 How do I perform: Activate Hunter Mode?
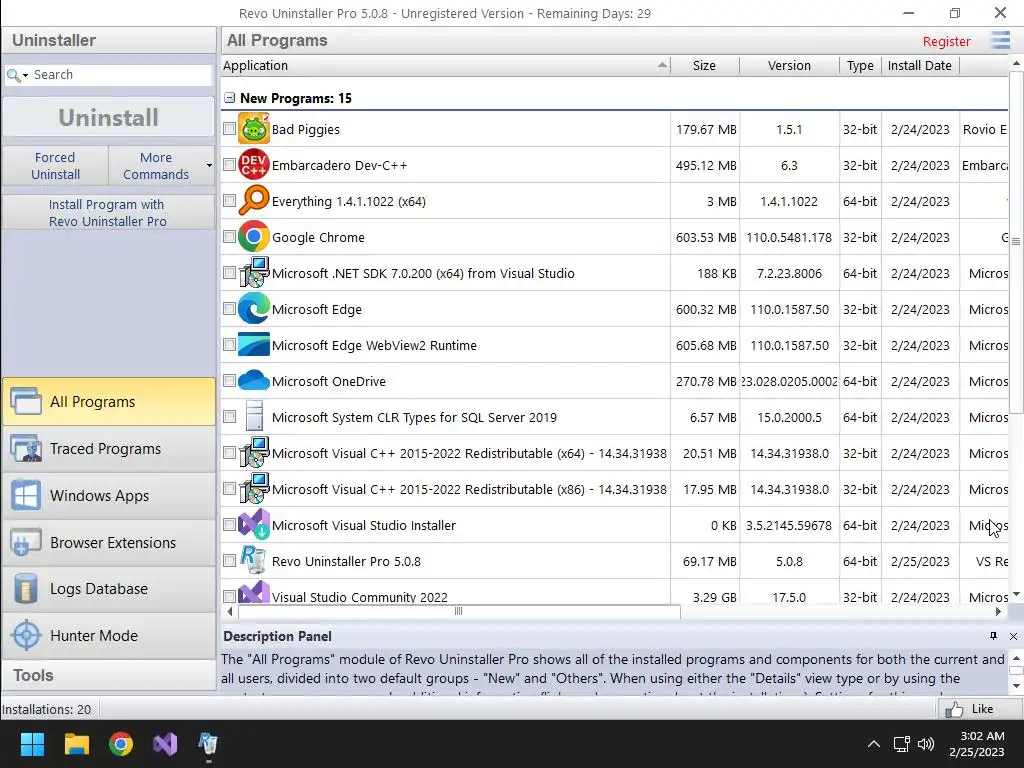point(109,635)
